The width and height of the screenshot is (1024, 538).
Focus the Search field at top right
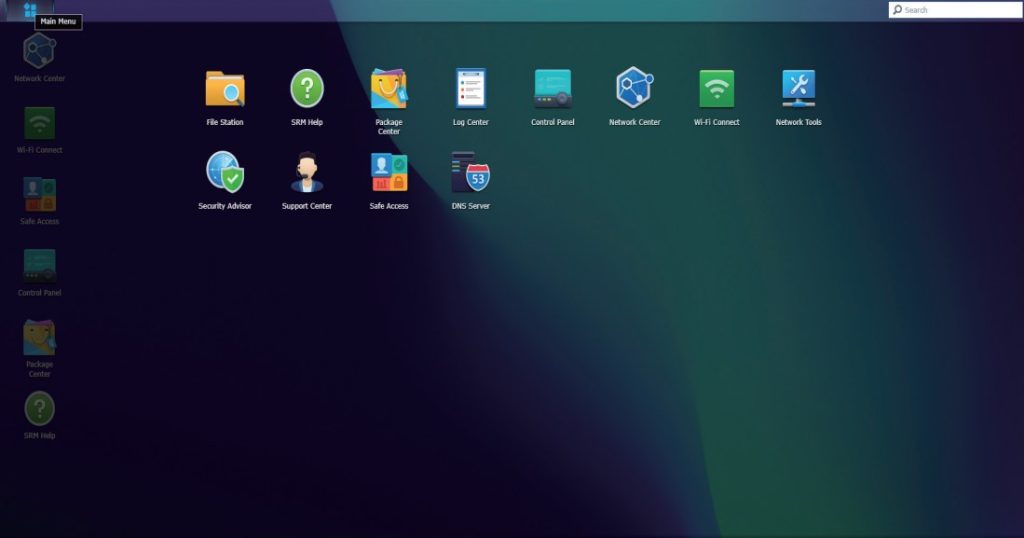coord(955,10)
